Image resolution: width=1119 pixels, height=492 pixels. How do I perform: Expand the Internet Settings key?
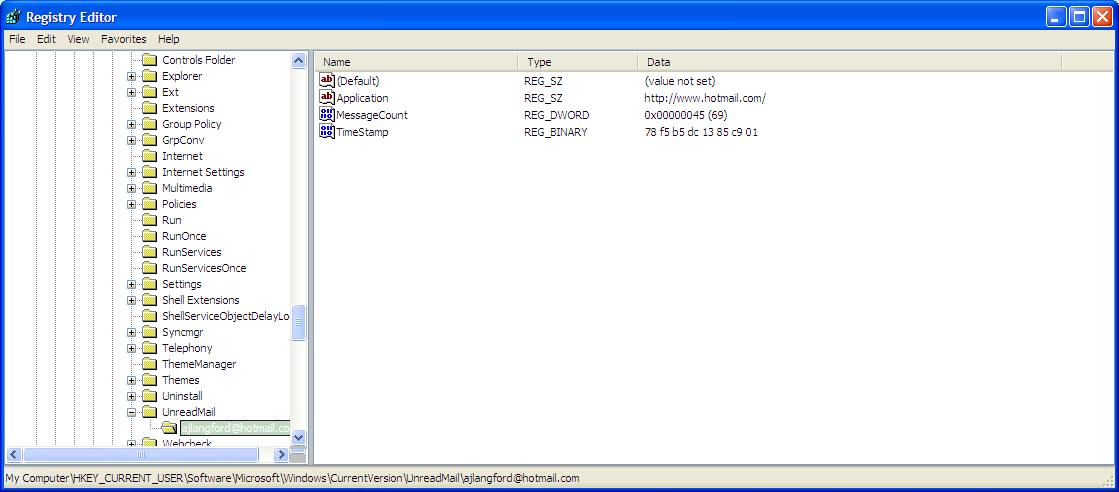pos(131,172)
